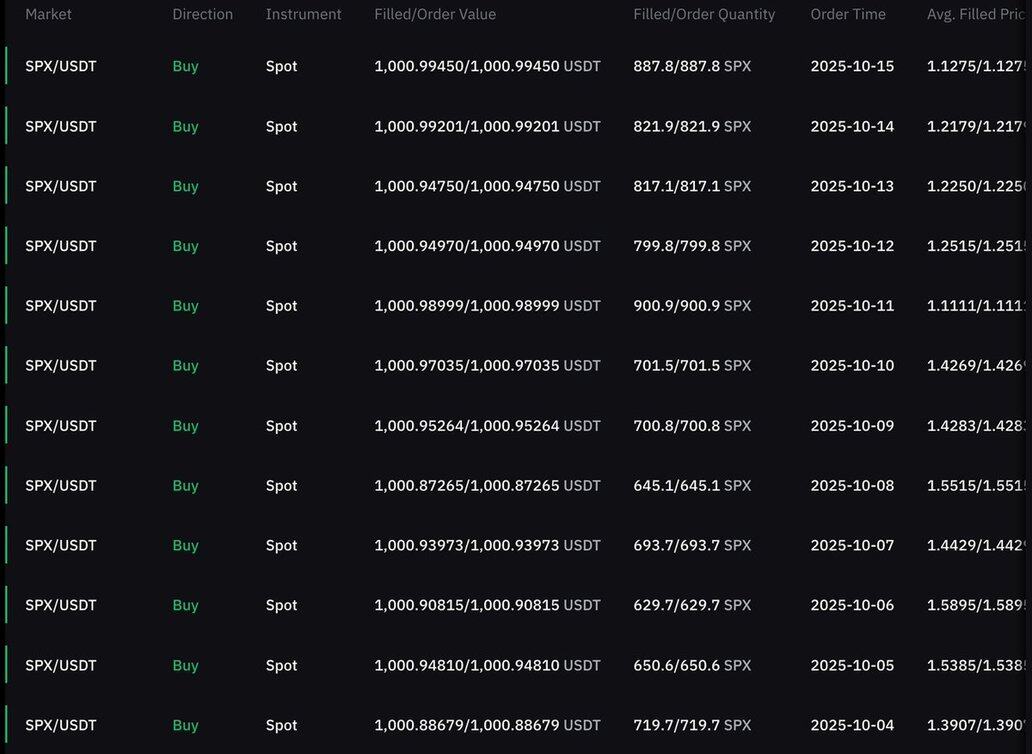The height and width of the screenshot is (754, 1032).
Task: Click the Avg. Filled Price column header
Action: click(x=978, y=14)
